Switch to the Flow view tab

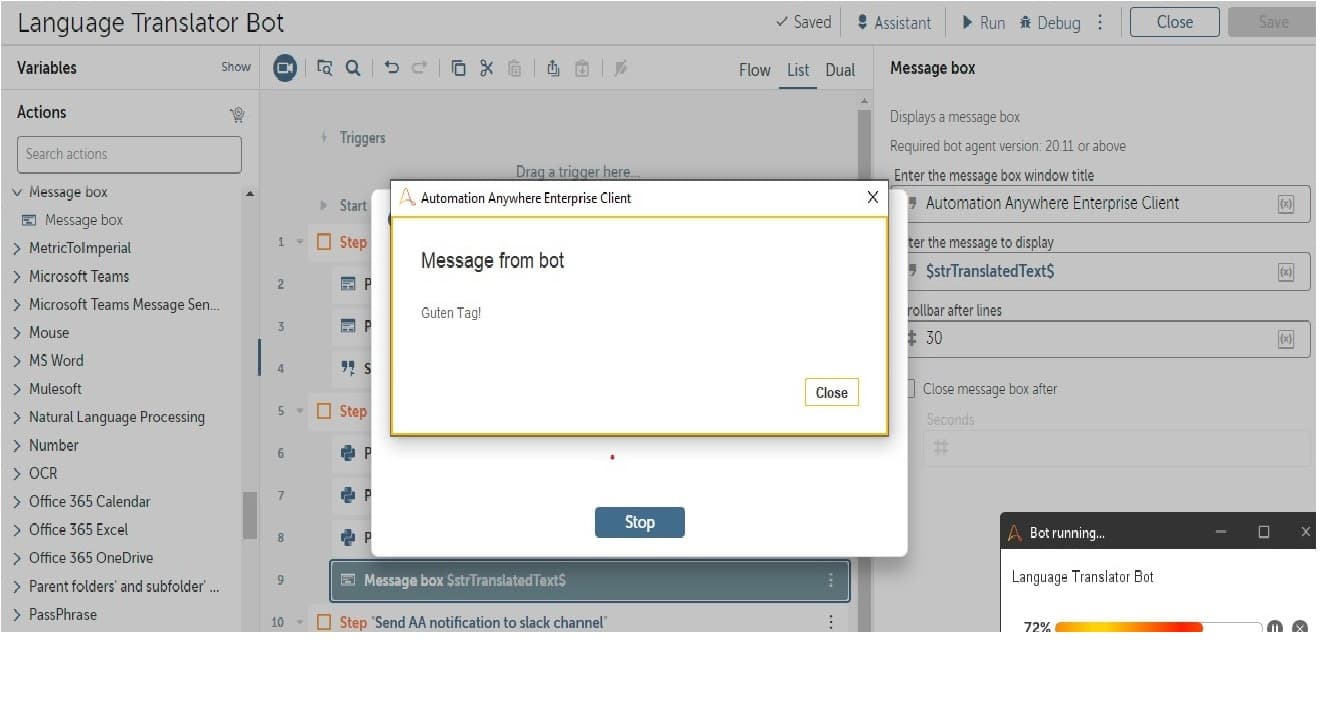tap(755, 70)
